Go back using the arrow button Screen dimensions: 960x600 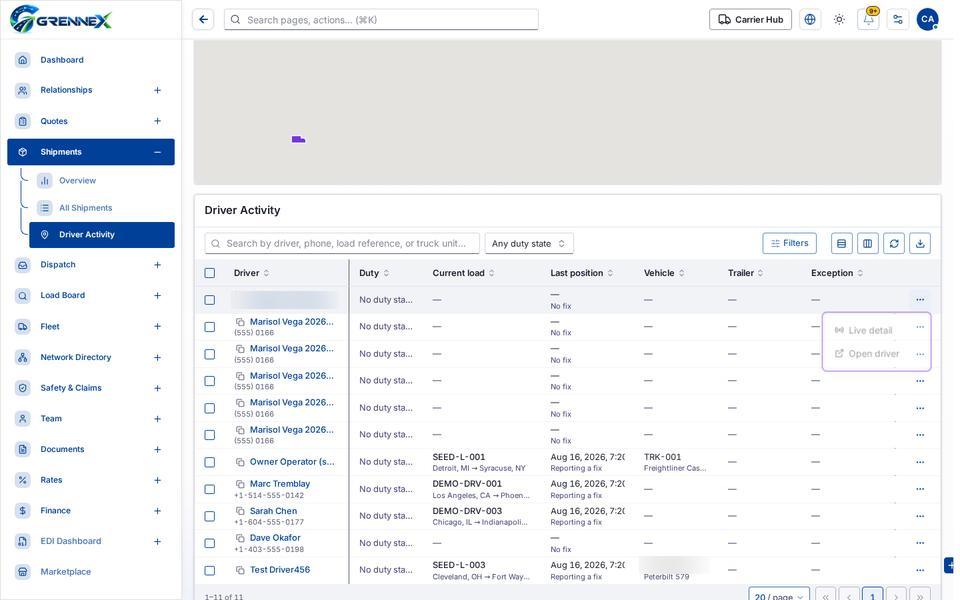click(203, 20)
